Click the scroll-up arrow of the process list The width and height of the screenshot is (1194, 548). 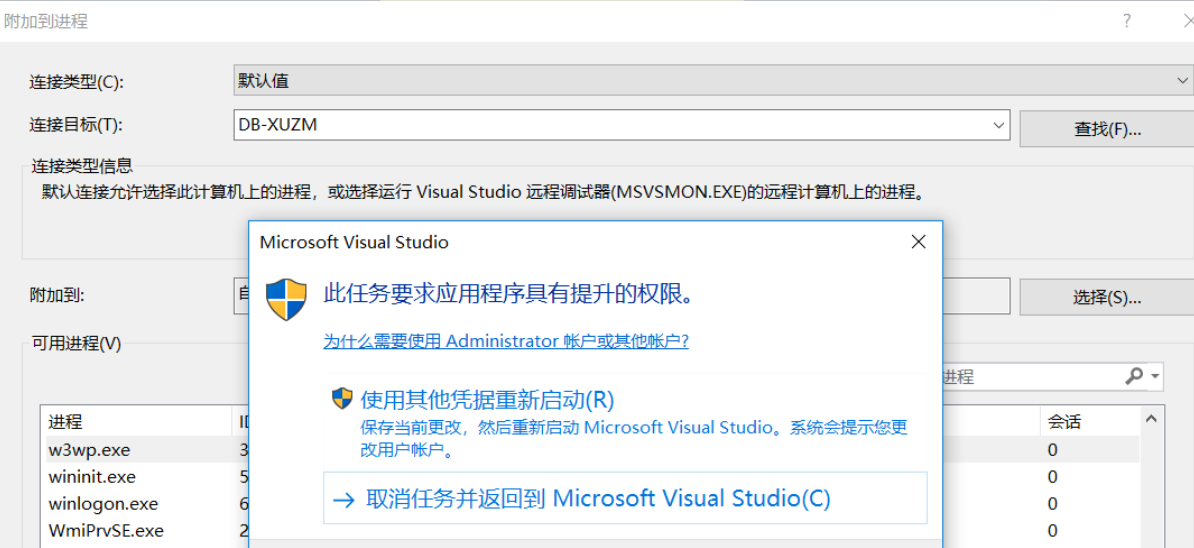coord(1151,420)
